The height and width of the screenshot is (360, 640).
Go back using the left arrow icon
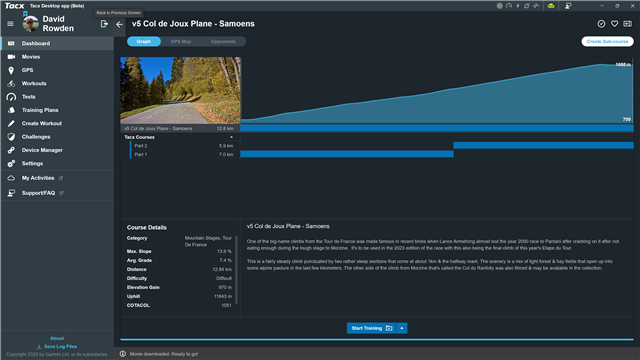click(x=119, y=24)
